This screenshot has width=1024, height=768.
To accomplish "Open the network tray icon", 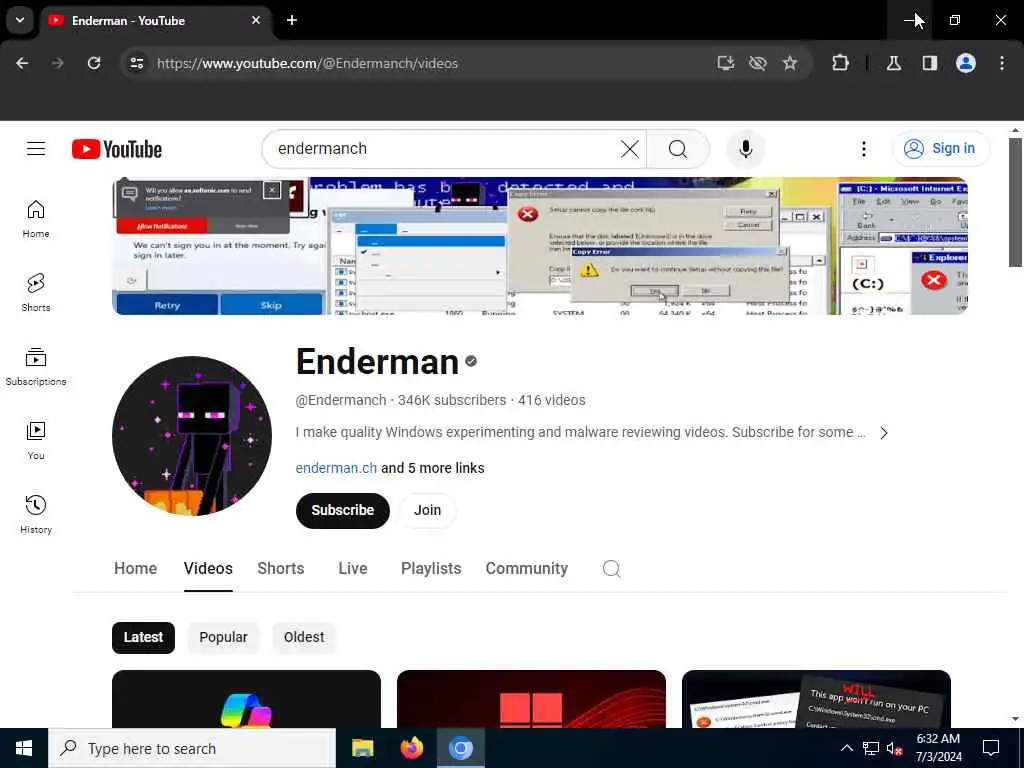I will tap(871, 748).
